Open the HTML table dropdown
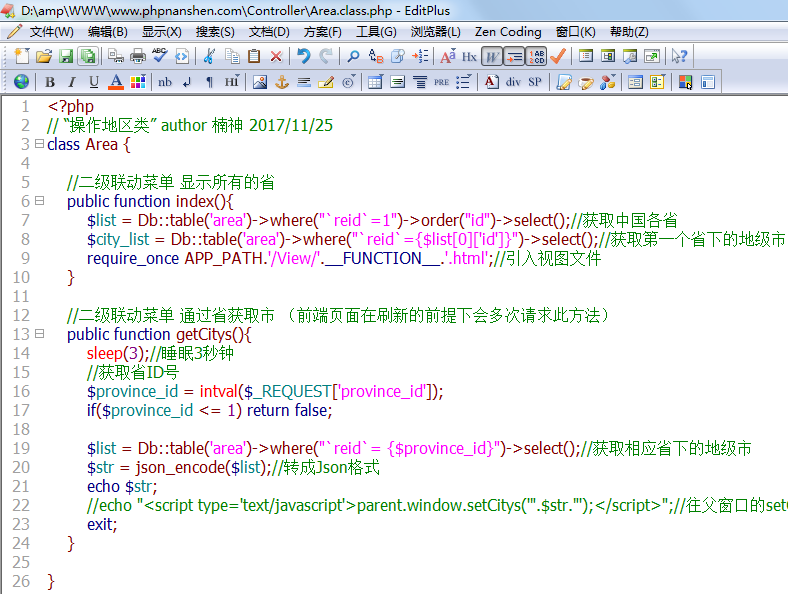 (375, 81)
